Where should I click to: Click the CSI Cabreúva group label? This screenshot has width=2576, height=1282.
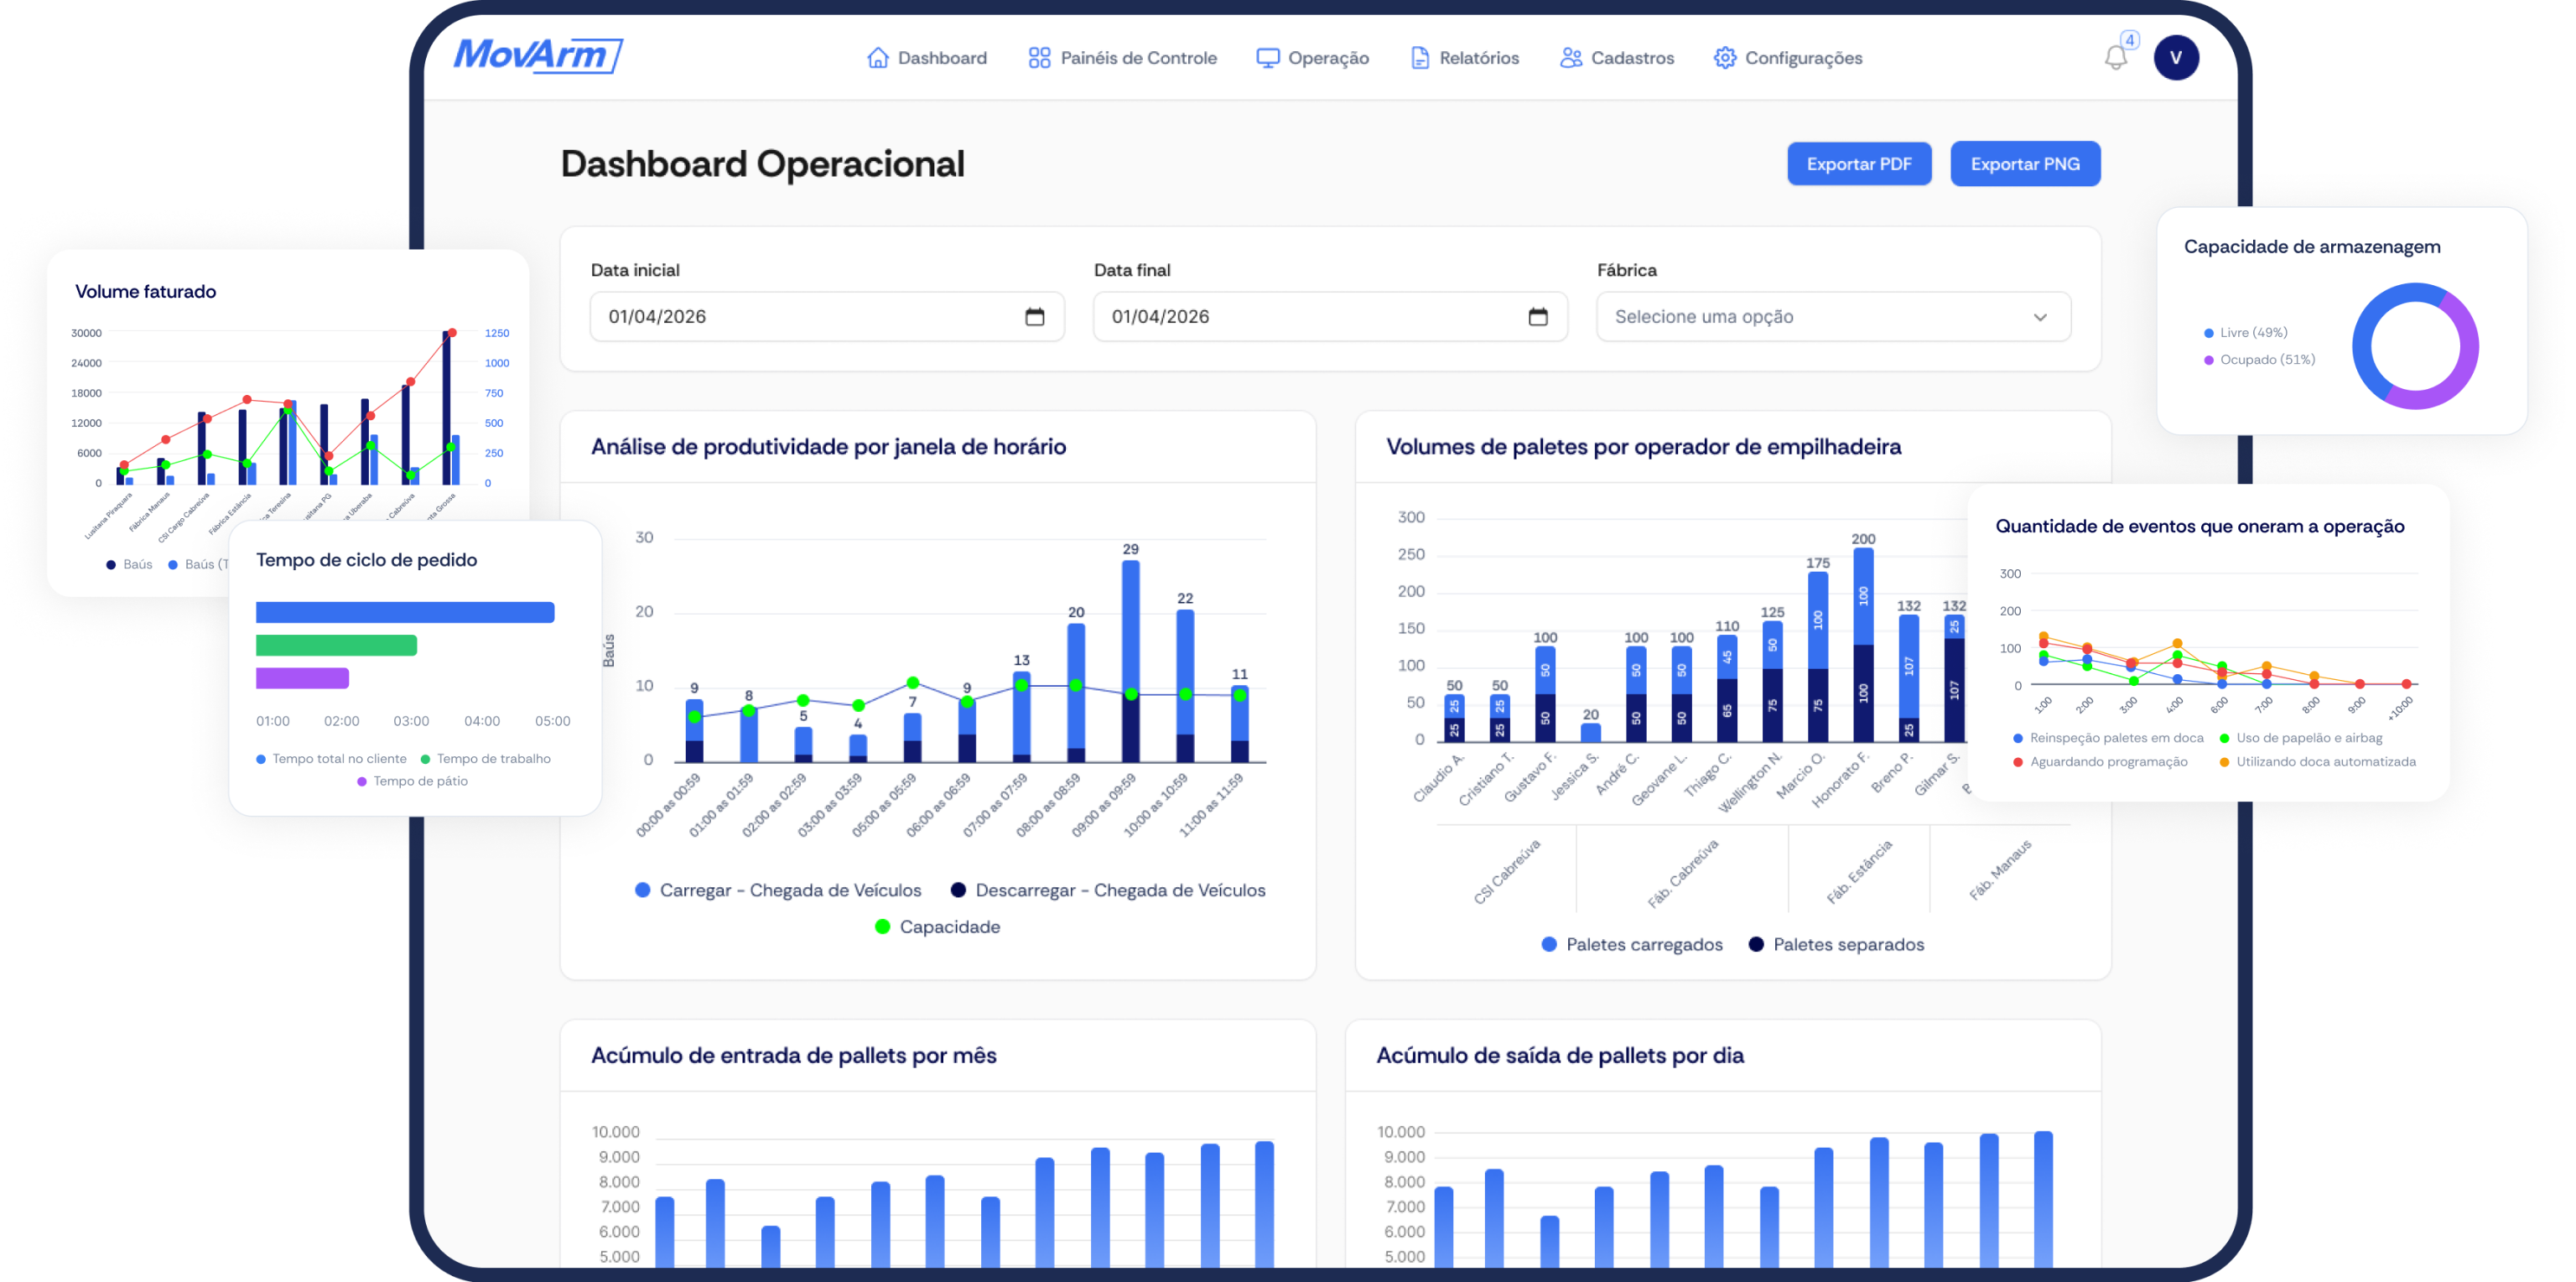[1507, 871]
